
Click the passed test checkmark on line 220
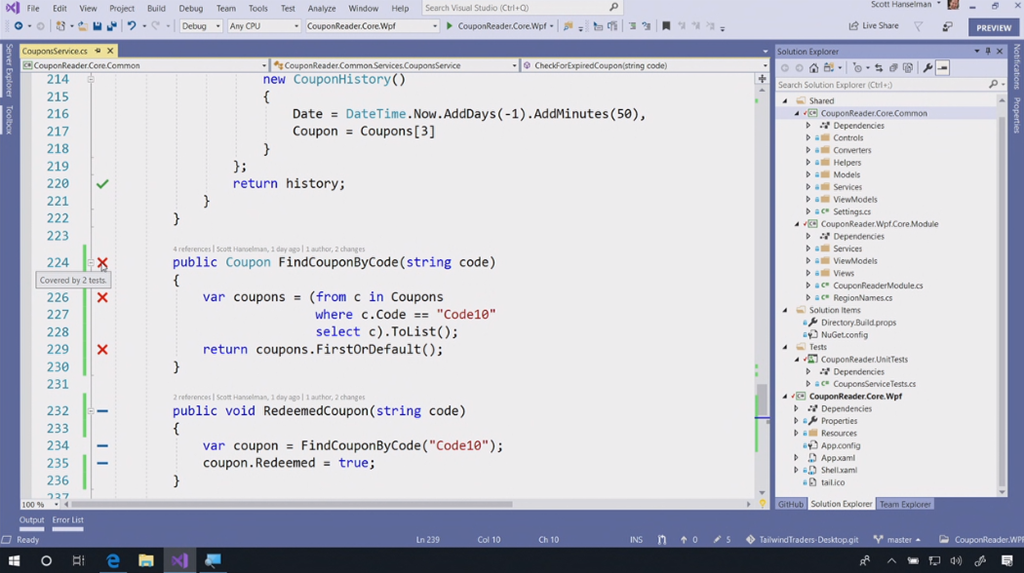(102, 184)
